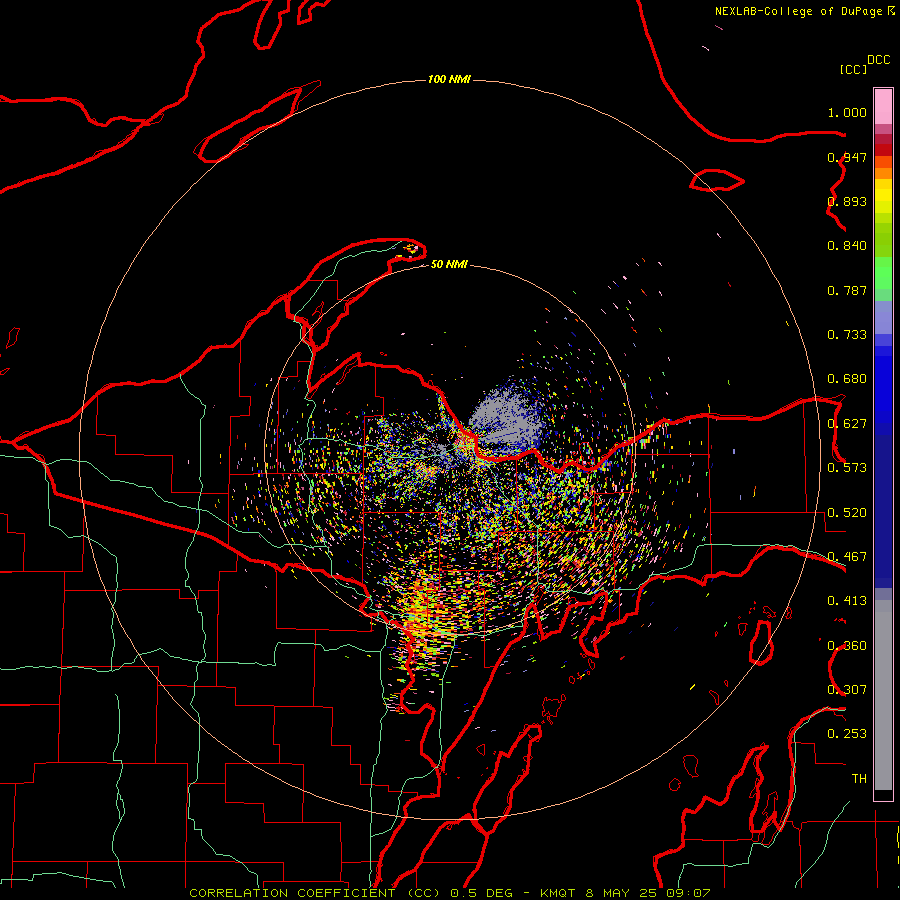Select the 0.360 scale value

point(847,646)
